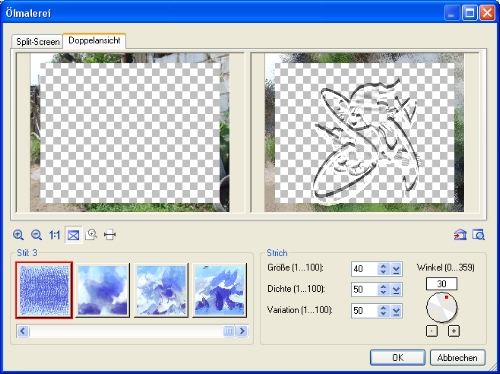
Task: Increase angle with the plus button
Action: point(454,331)
